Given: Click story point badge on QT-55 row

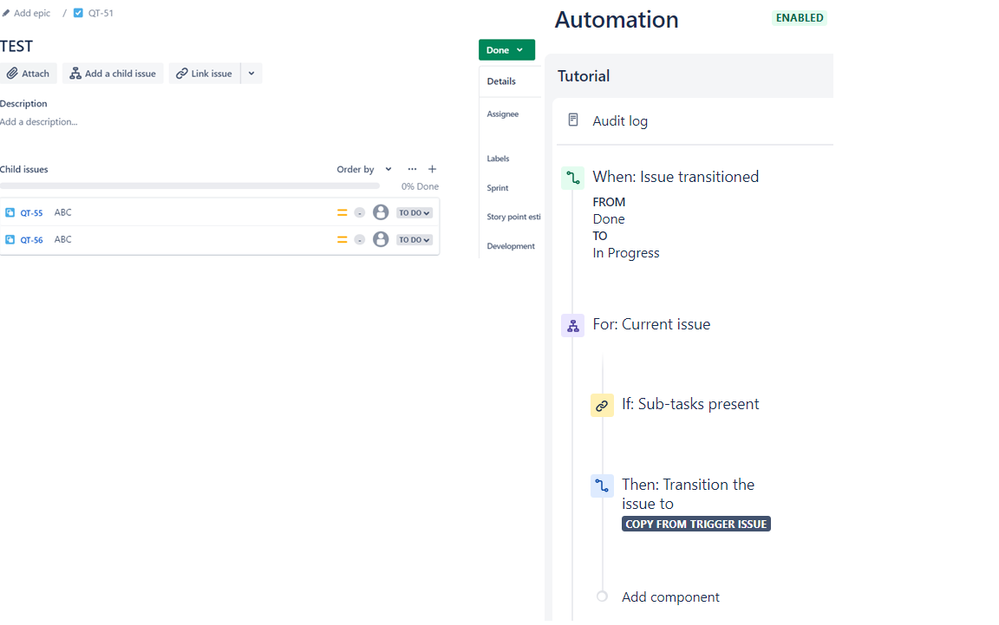Looking at the screenshot, I should coord(360,213).
